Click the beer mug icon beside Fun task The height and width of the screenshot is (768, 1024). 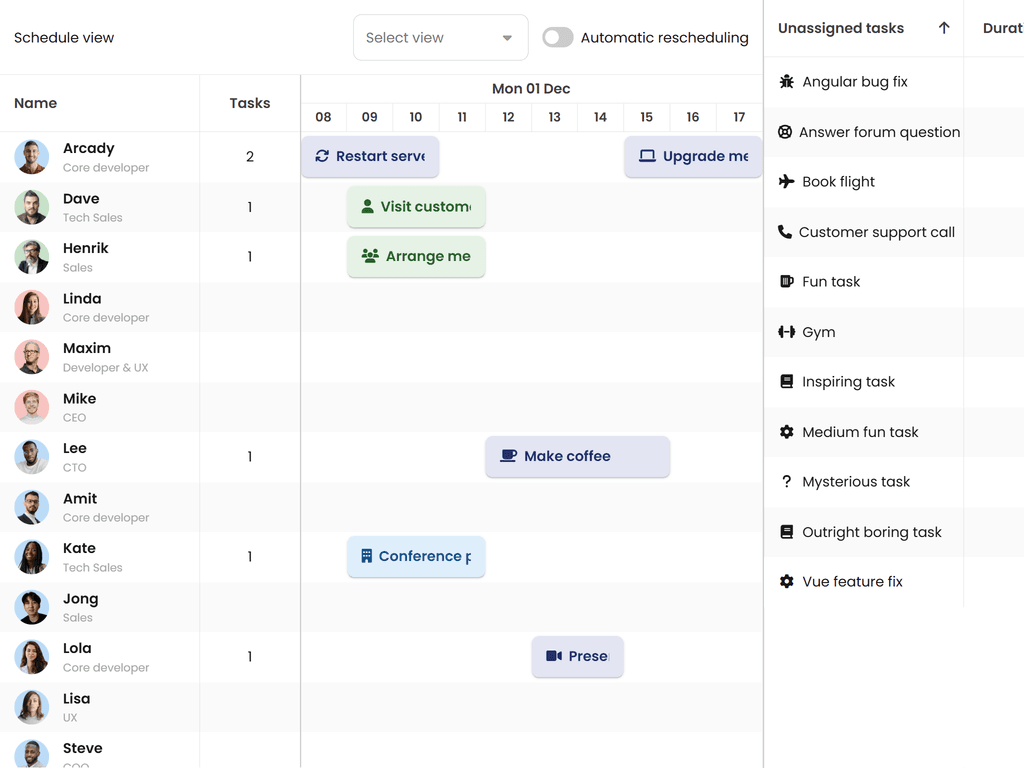786,282
